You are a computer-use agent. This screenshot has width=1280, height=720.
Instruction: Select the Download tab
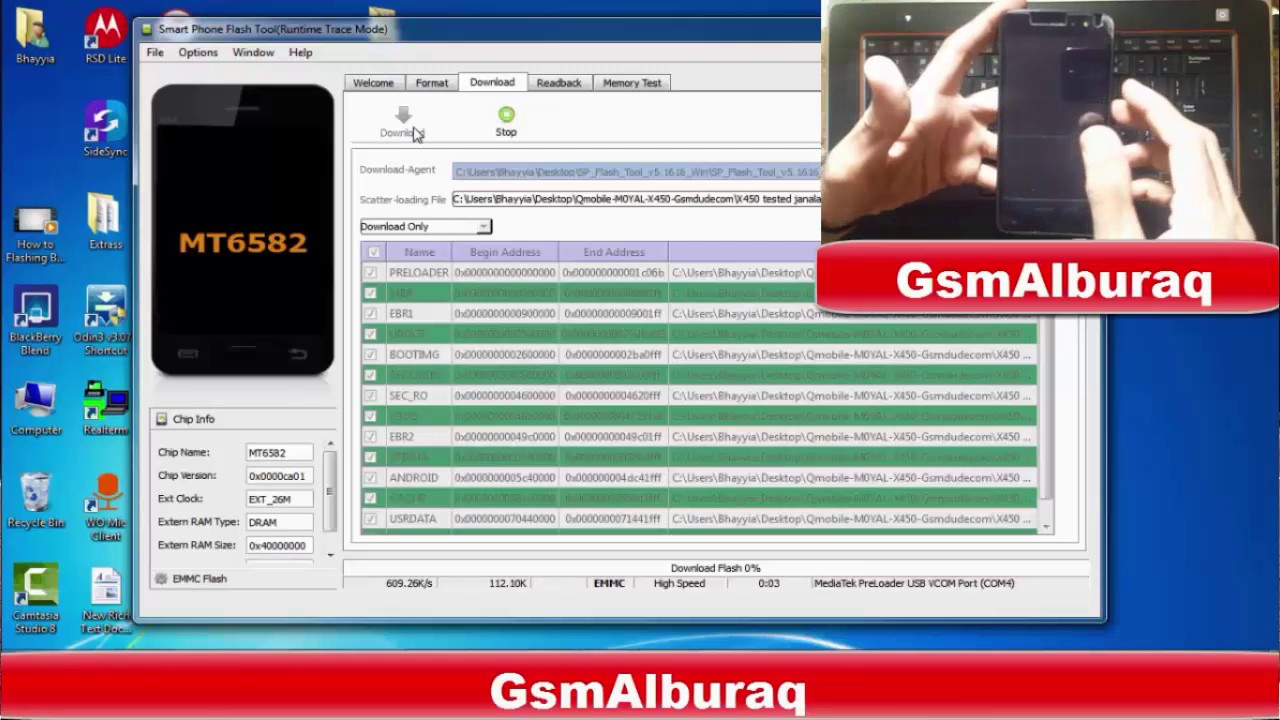click(x=492, y=82)
